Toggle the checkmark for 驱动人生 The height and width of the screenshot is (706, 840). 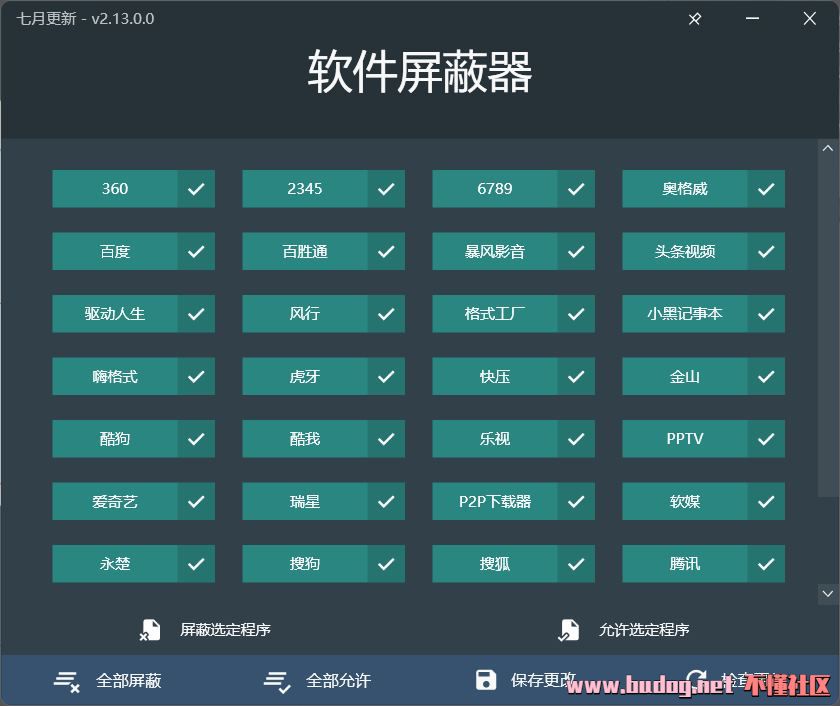(x=196, y=314)
